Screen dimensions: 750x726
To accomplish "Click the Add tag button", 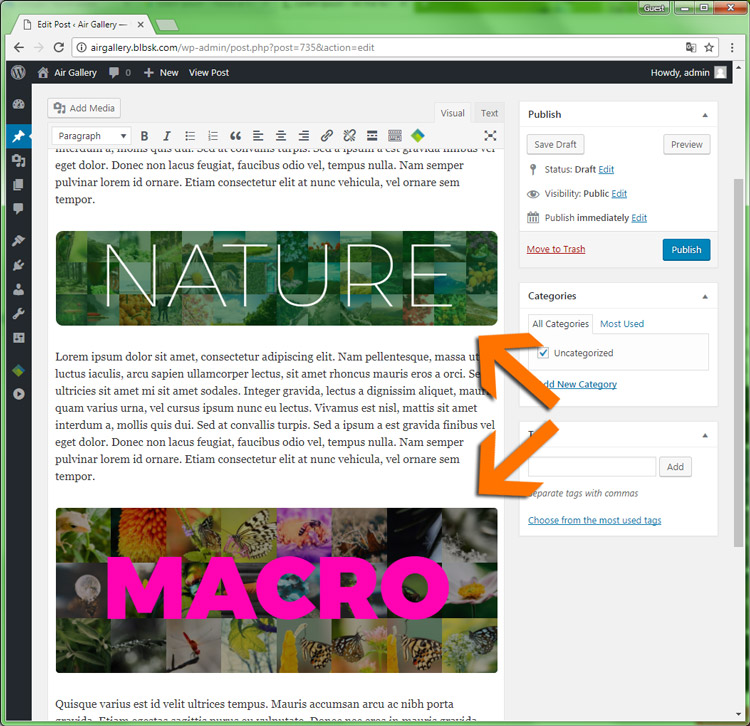I will (x=675, y=467).
